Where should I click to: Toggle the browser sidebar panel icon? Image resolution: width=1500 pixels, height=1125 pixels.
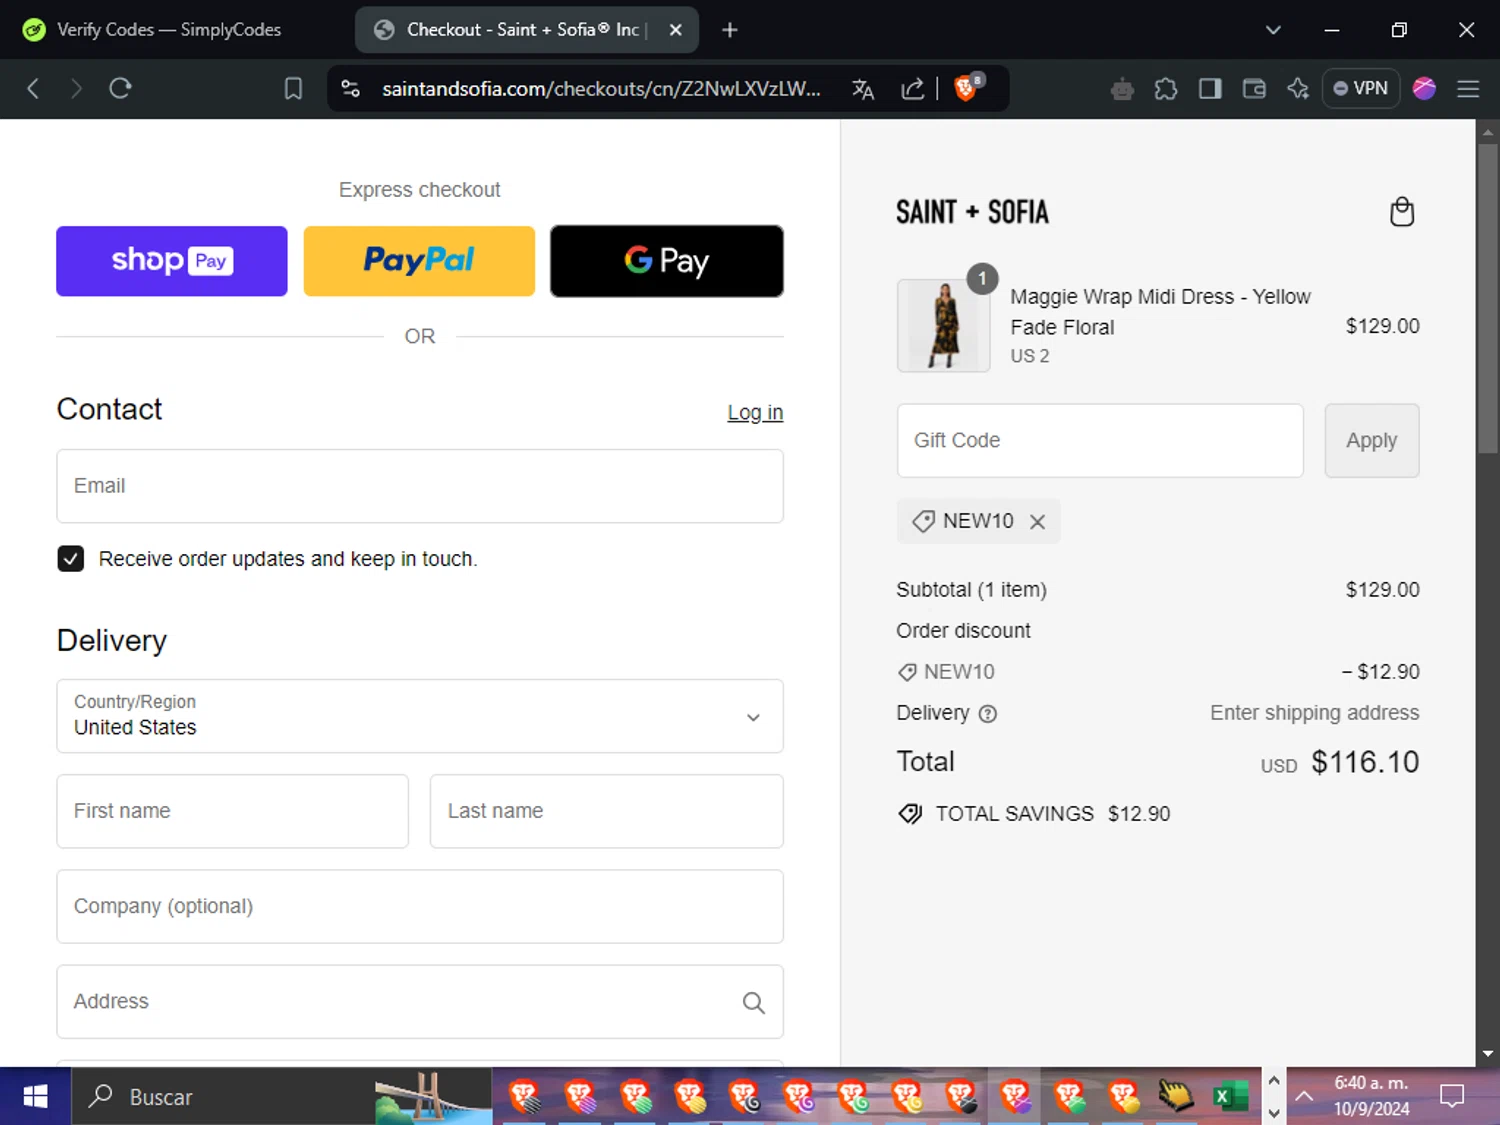(1210, 89)
